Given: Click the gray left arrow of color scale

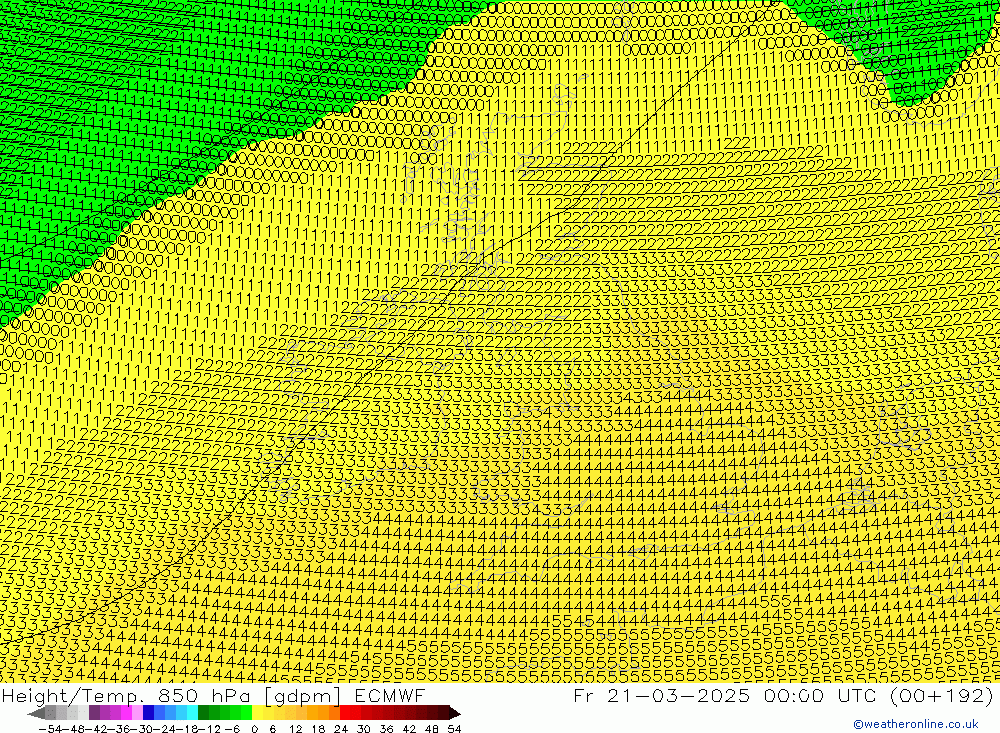Looking at the screenshot, I should [36, 713].
